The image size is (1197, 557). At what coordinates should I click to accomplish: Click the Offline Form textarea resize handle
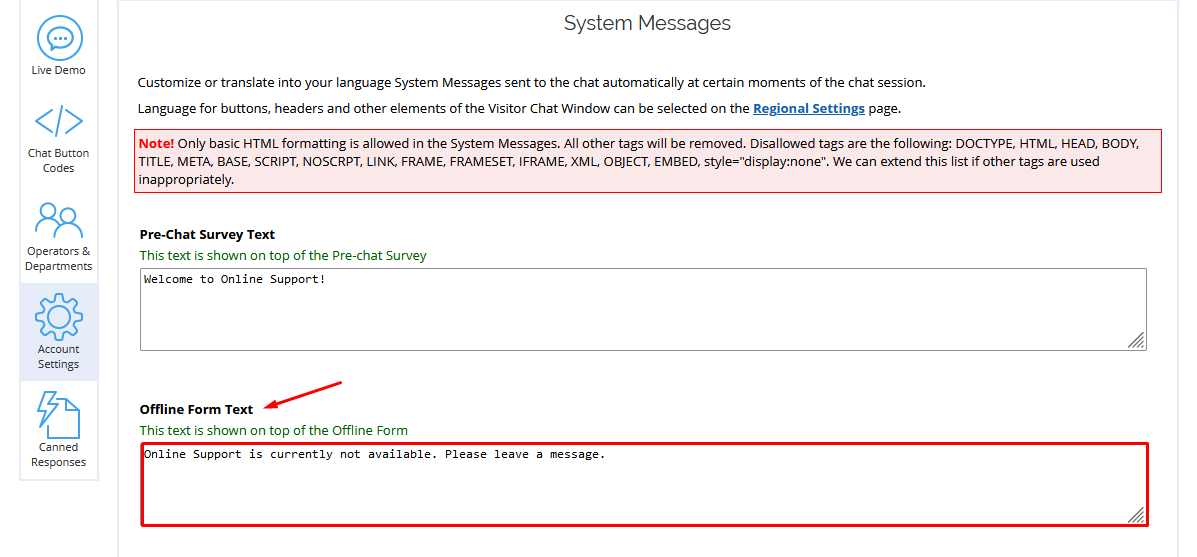[x=1136, y=515]
